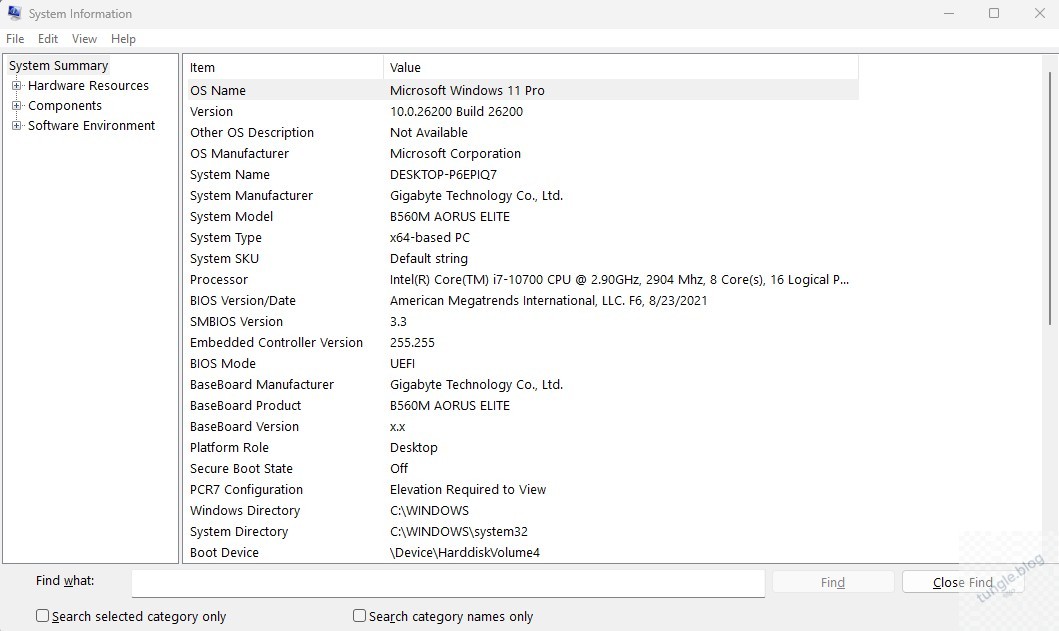Image resolution: width=1059 pixels, height=631 pixels.
Task: Enable Search category names only checkbox
Action: pyautogui.click(x=359, y=615)
